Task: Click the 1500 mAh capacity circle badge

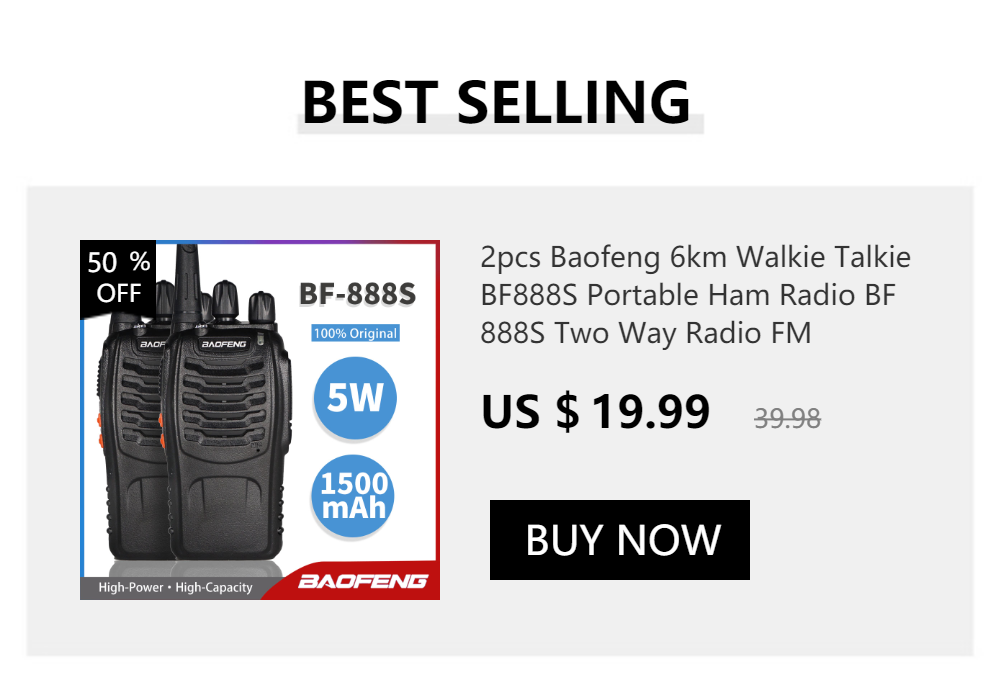Action: click(353, 496)
